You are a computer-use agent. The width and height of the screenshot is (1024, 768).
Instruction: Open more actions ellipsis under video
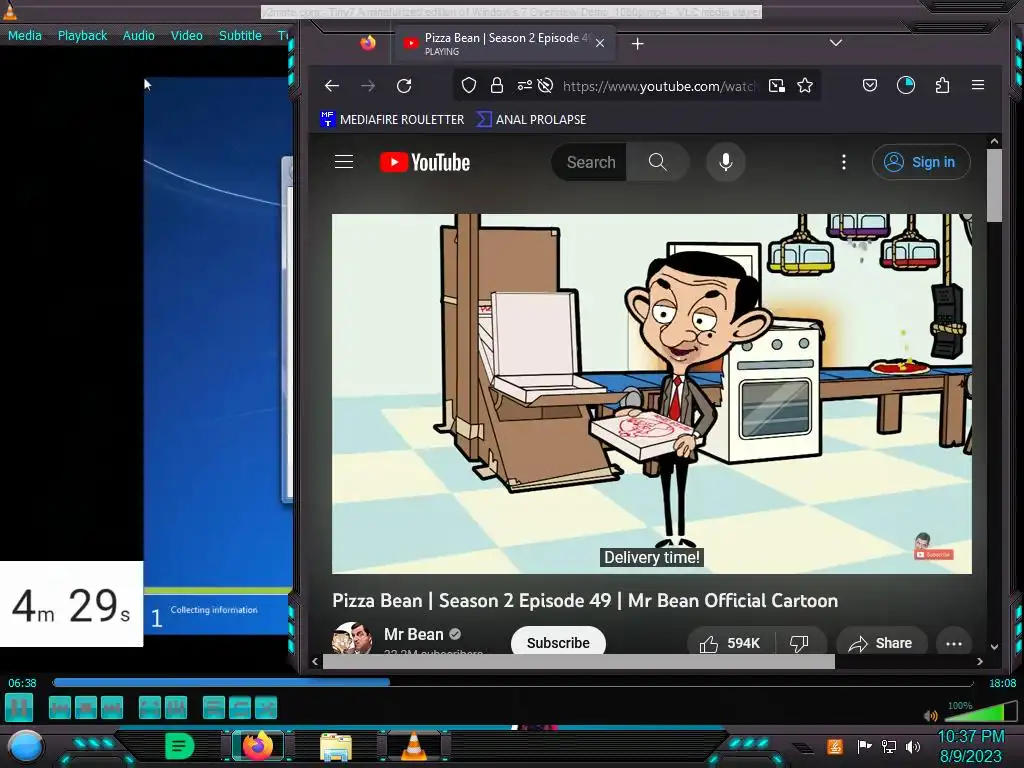pos(953,643)
